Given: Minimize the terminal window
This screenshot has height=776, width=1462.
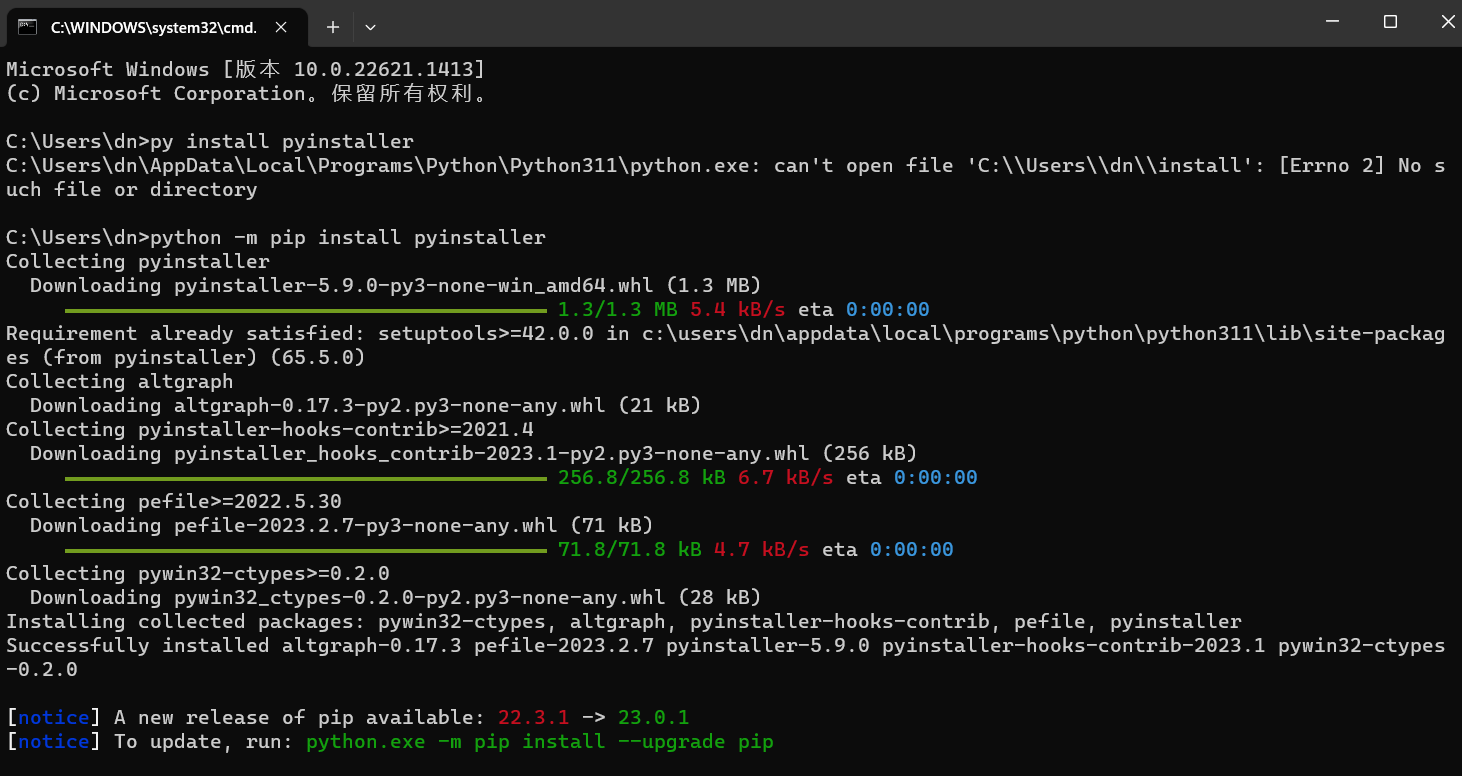Looking at the screenshot, I should (x=1333, y=22).
